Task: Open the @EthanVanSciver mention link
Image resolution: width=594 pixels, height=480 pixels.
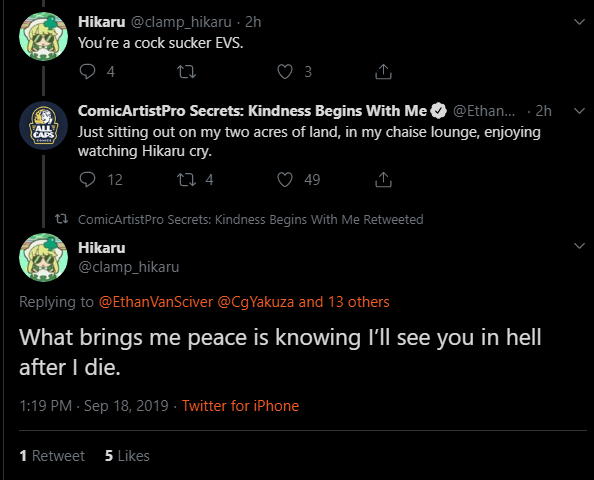Action: tap(156, 302)
